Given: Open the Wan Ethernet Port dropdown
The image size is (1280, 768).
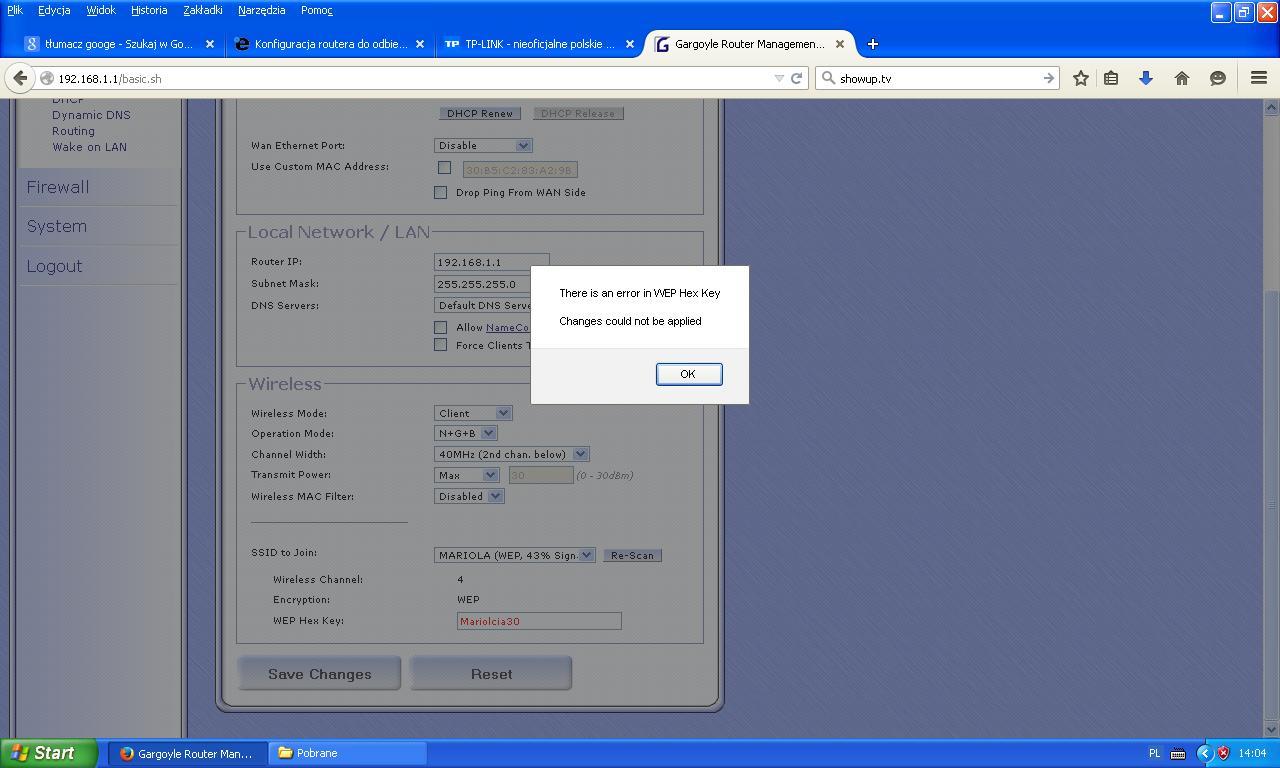Looking at the screenshot, I should 483,145.
